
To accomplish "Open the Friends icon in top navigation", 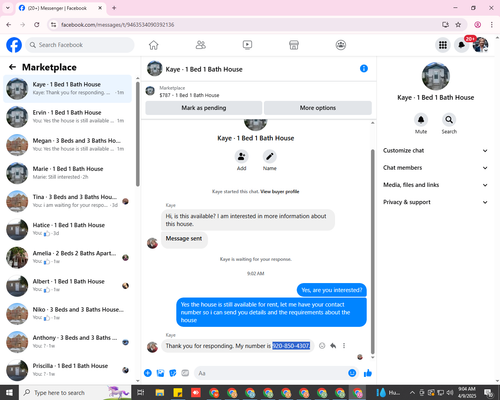I will (201, 45).
